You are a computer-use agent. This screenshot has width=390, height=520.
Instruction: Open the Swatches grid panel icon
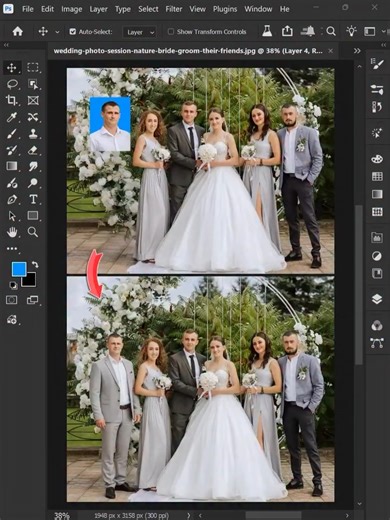[377, 176]
